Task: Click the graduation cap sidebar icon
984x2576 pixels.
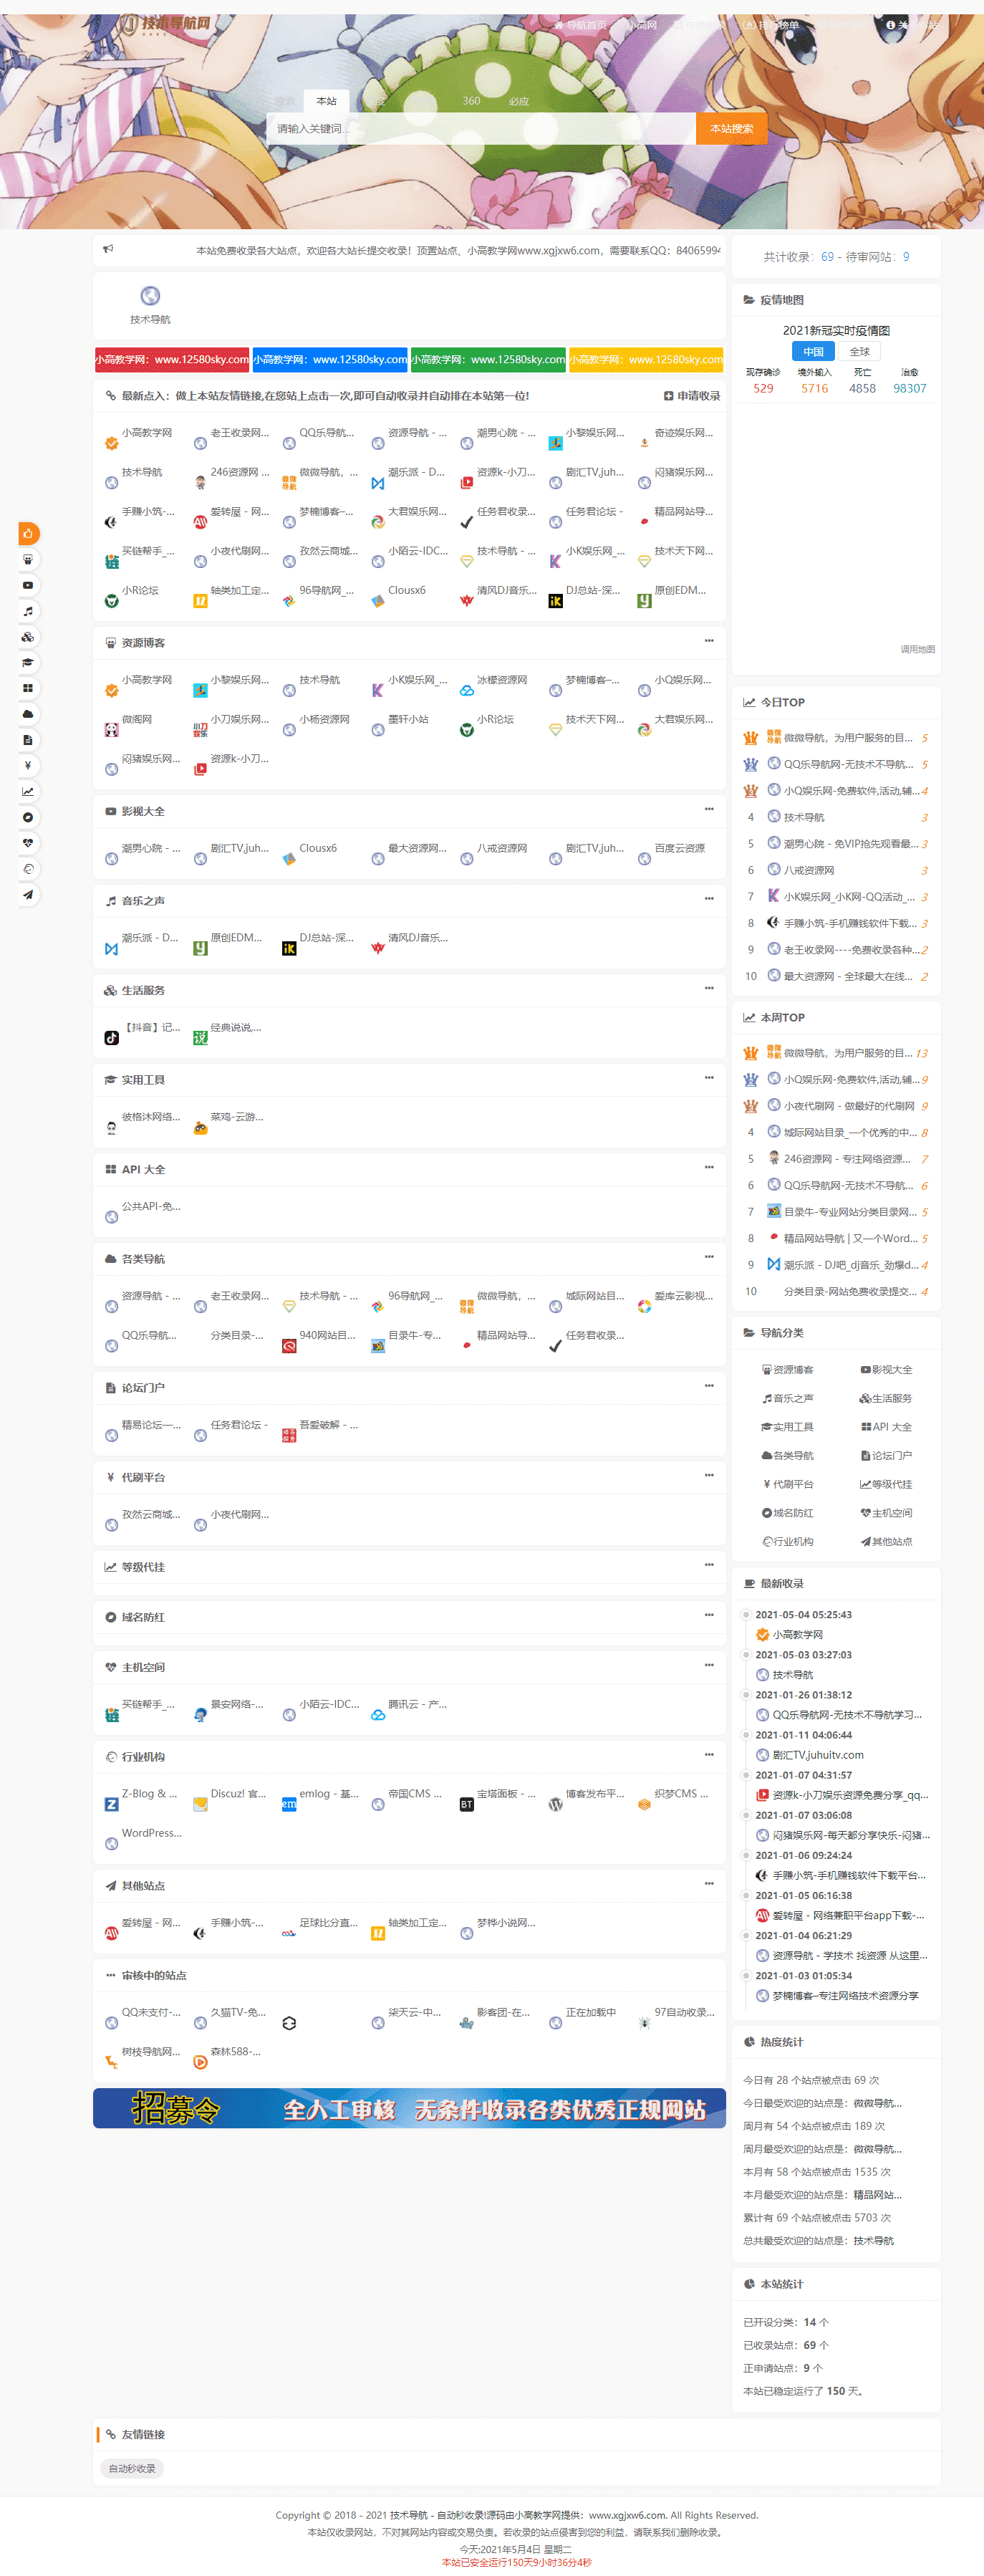Action: point(28,662)
